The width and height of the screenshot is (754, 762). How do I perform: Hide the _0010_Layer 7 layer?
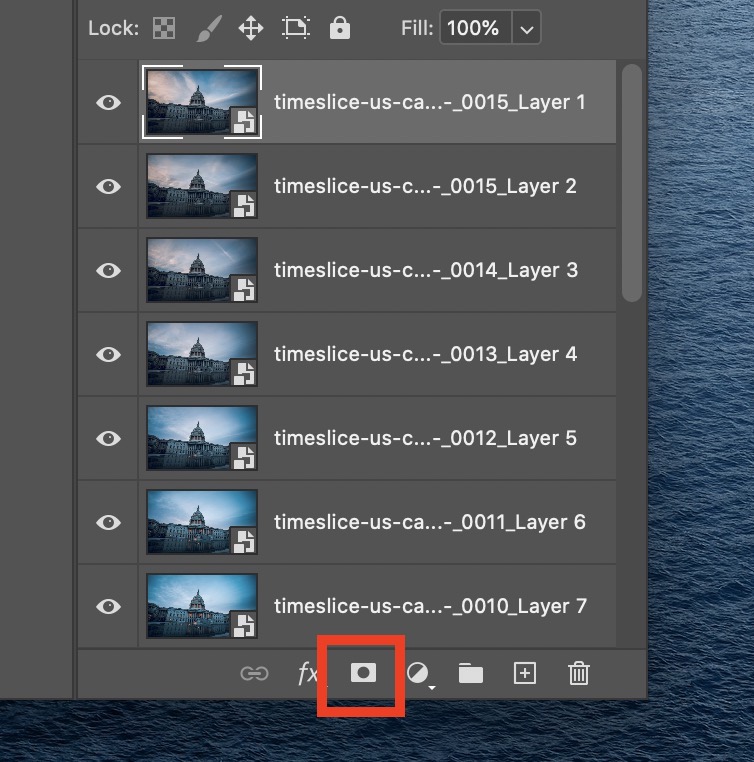[x=108, y=607]
